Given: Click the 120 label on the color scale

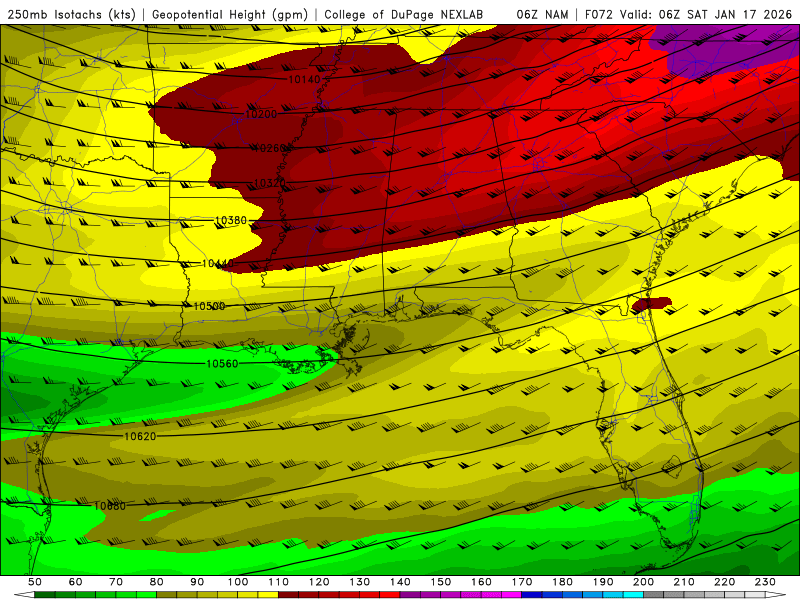Looking at the screenshot, I should coord(319,582).
